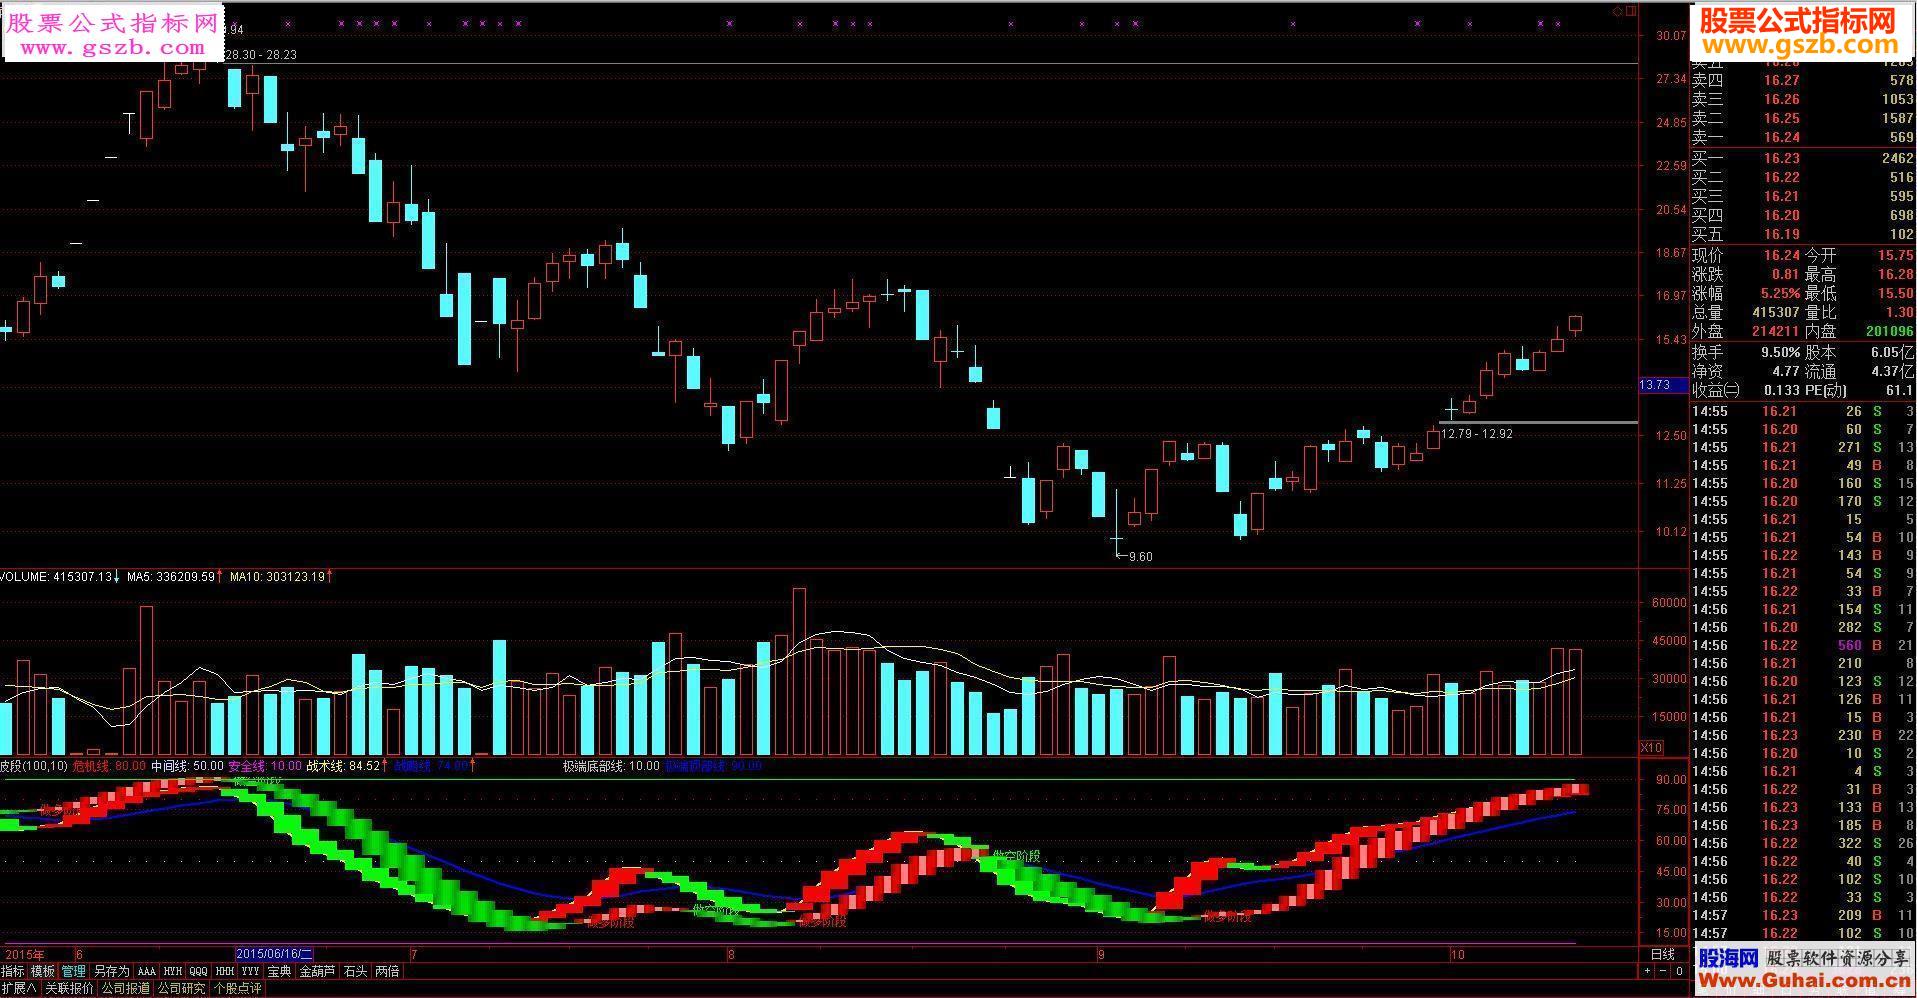The image size is (1917, 998).
Task: Click the 卖四 price 16.27
Action: (1781, 80)
